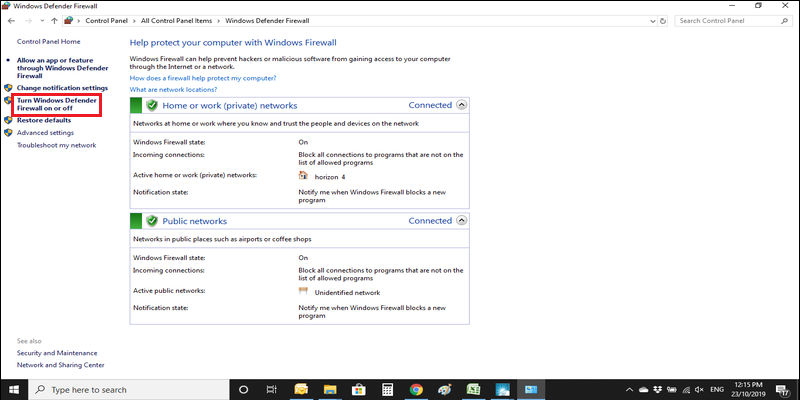Open Excel from the taskbar

tap(473, 390)
